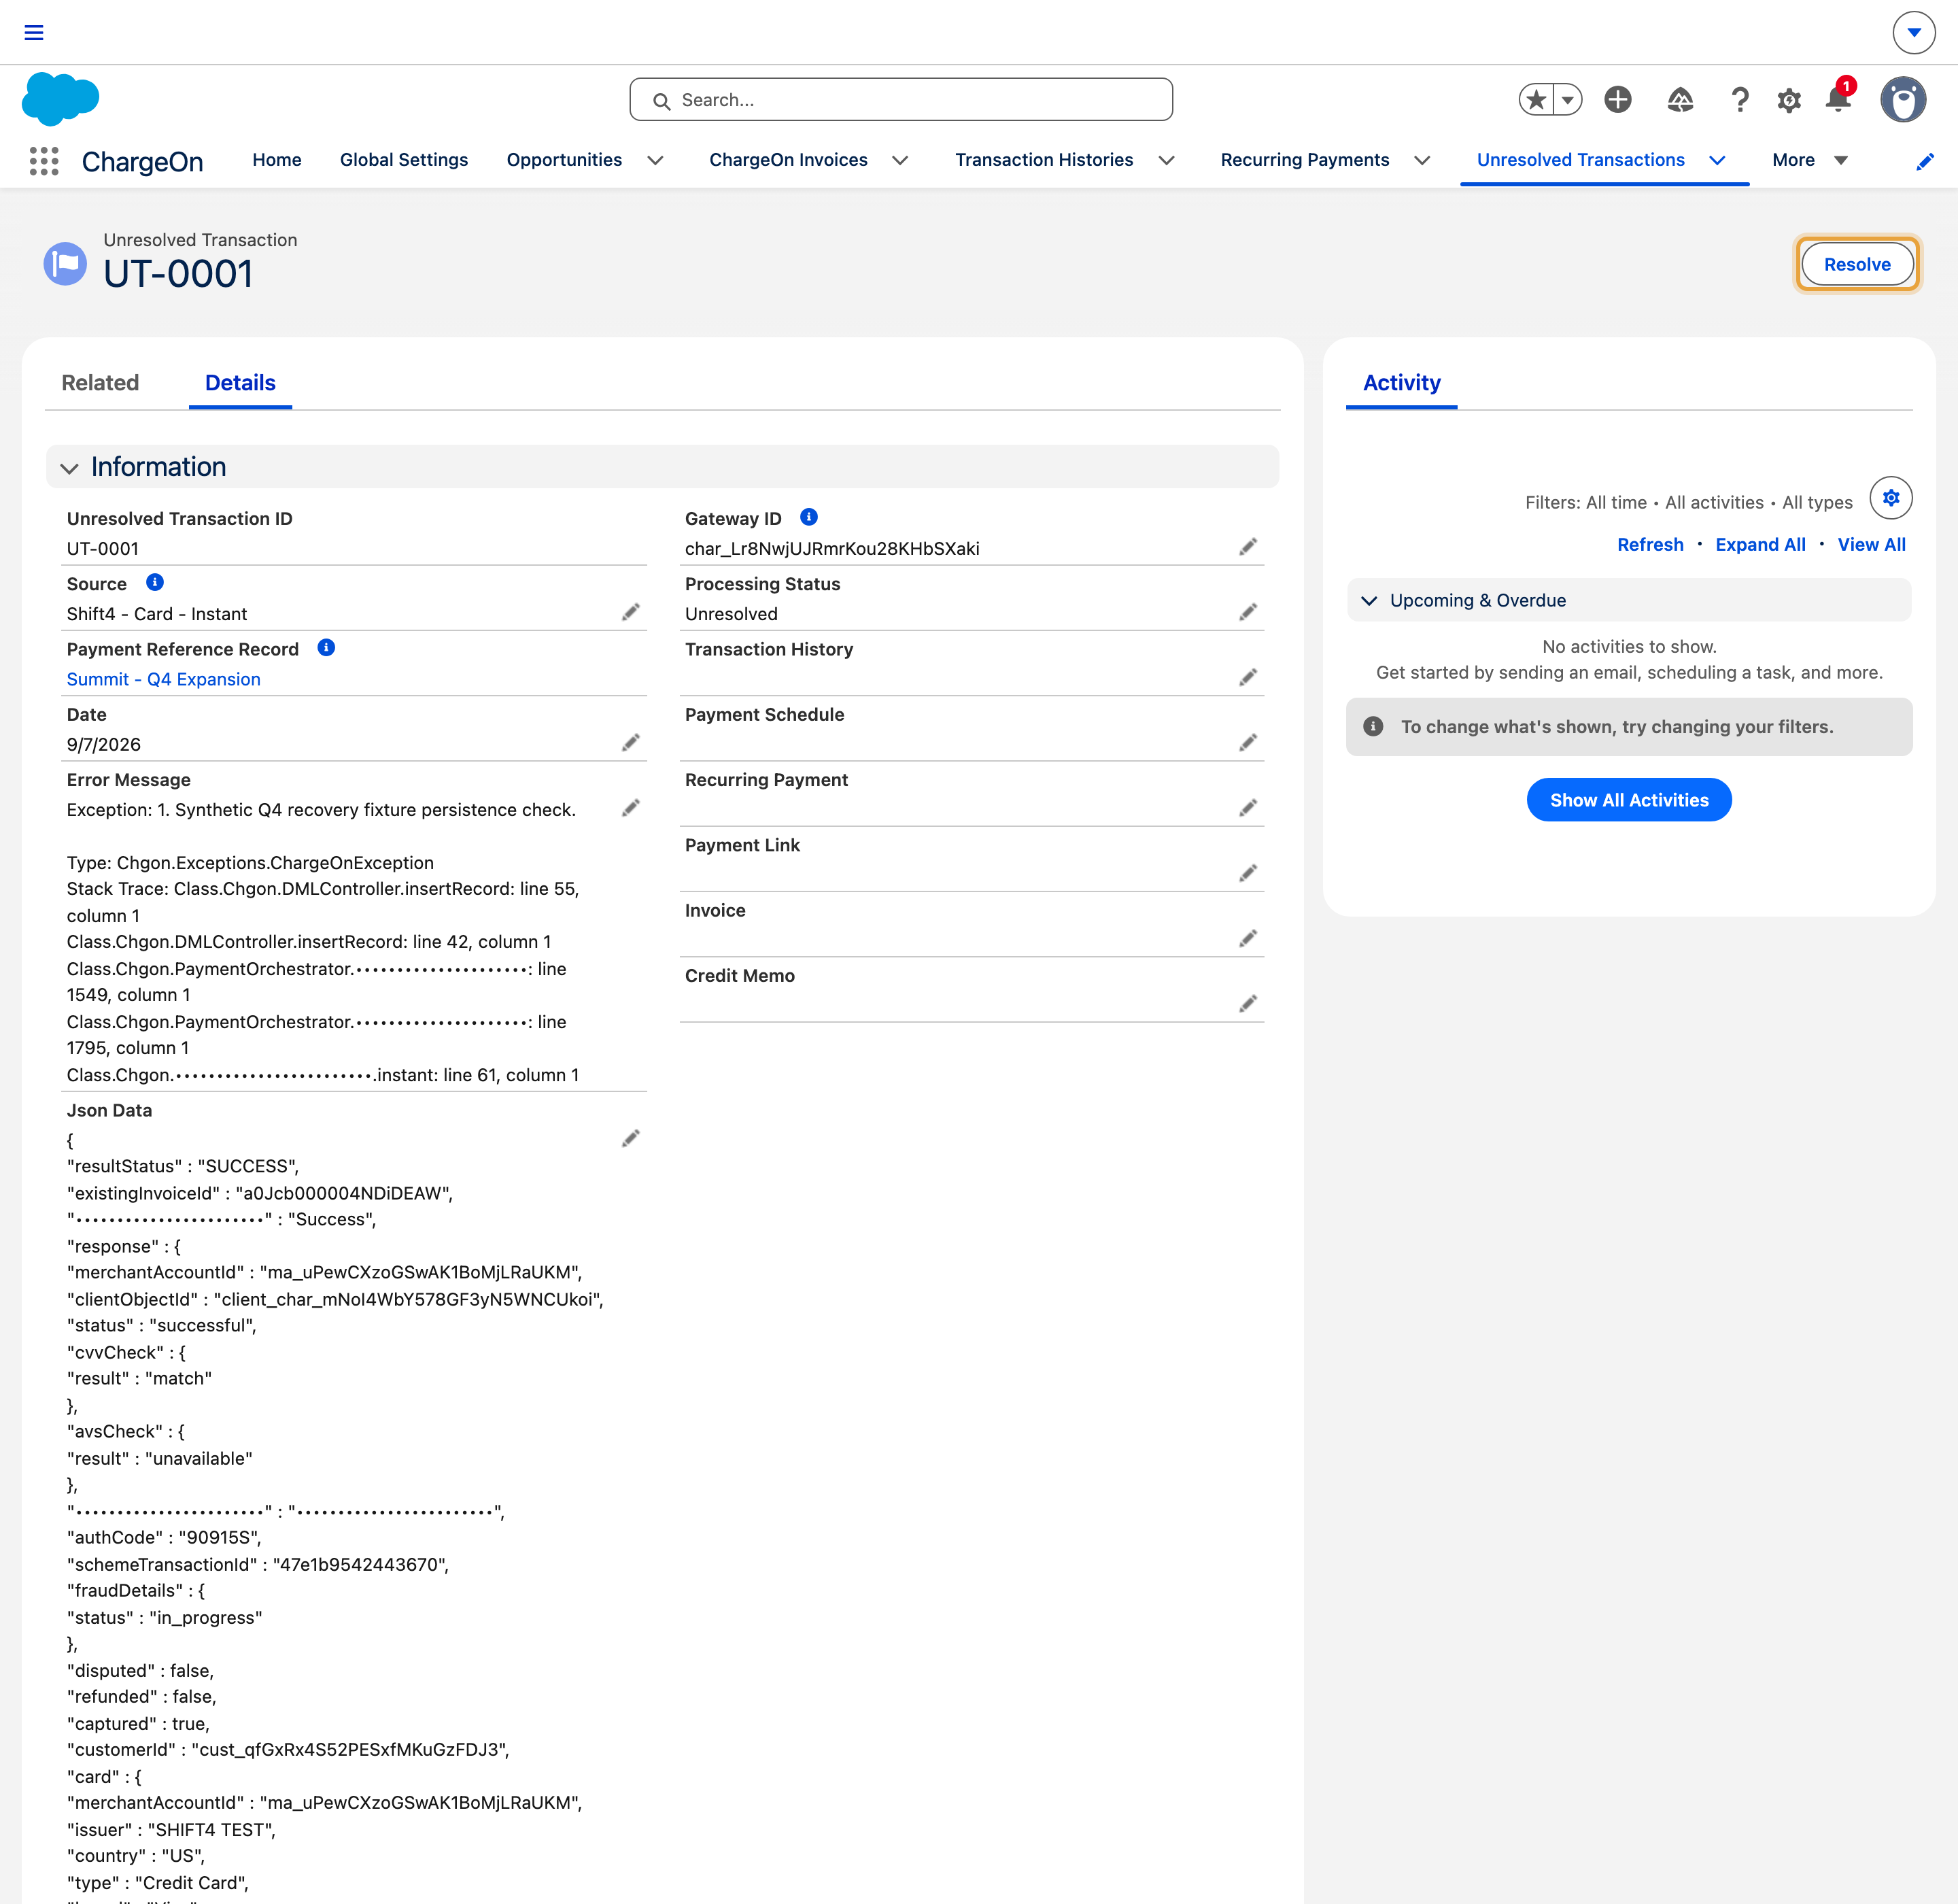Expand the Opportunities nav dropdown
Viewport: 1958px width, 1904px height.
[656, 160]
